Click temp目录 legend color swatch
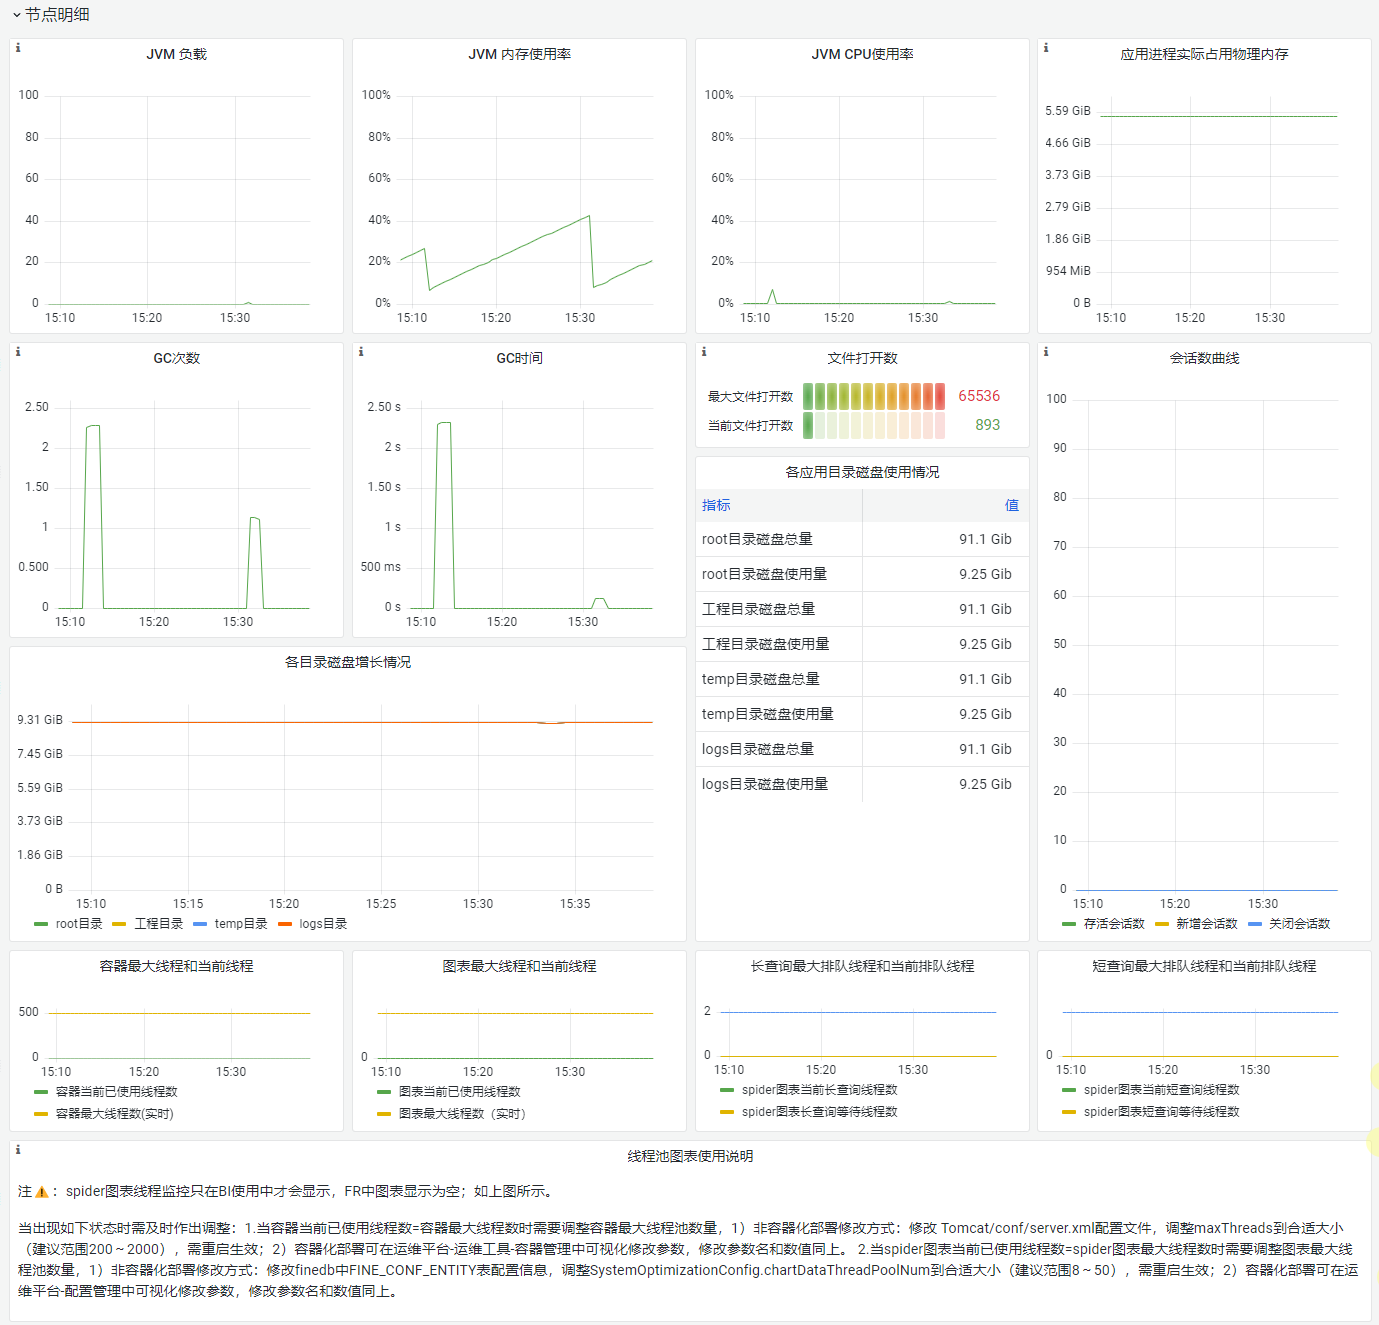Screen dimensions: 1379x1325 pyautogui.click(x=200, y=924)
